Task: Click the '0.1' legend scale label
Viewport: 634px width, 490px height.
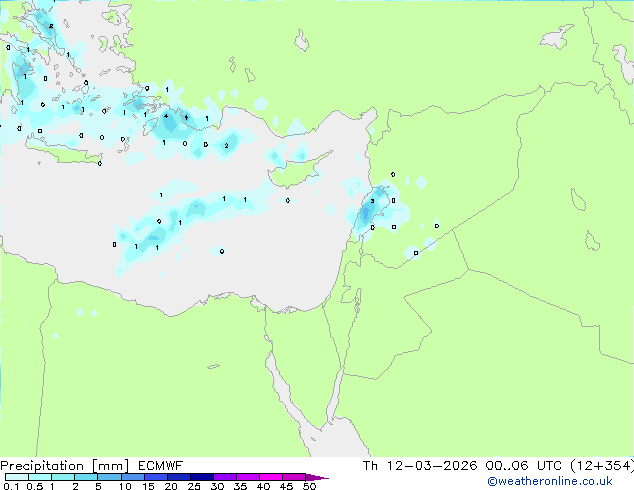Action: click(x=11, y=486)
